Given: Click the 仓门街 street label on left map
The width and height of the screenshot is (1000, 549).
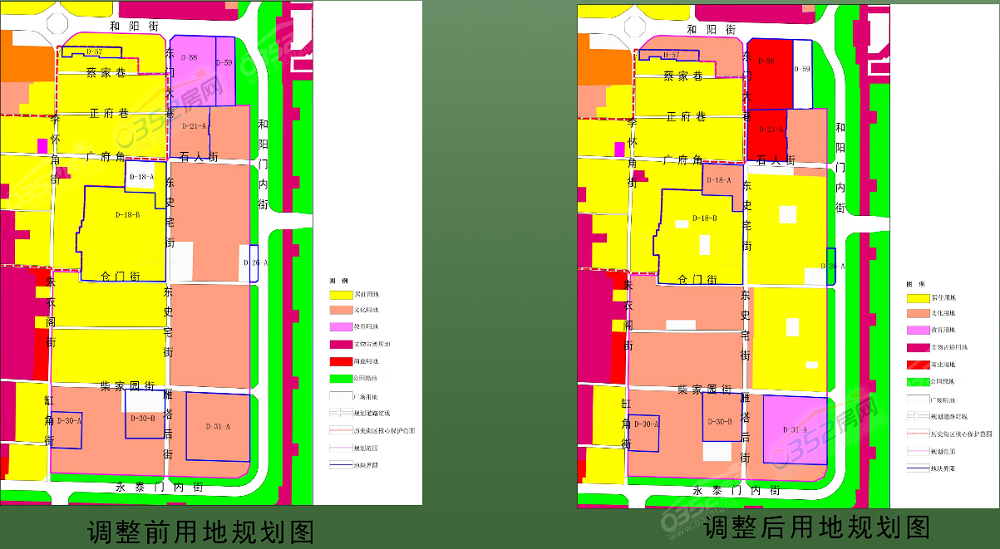Looking at the screenshot, I should (119, 276).
